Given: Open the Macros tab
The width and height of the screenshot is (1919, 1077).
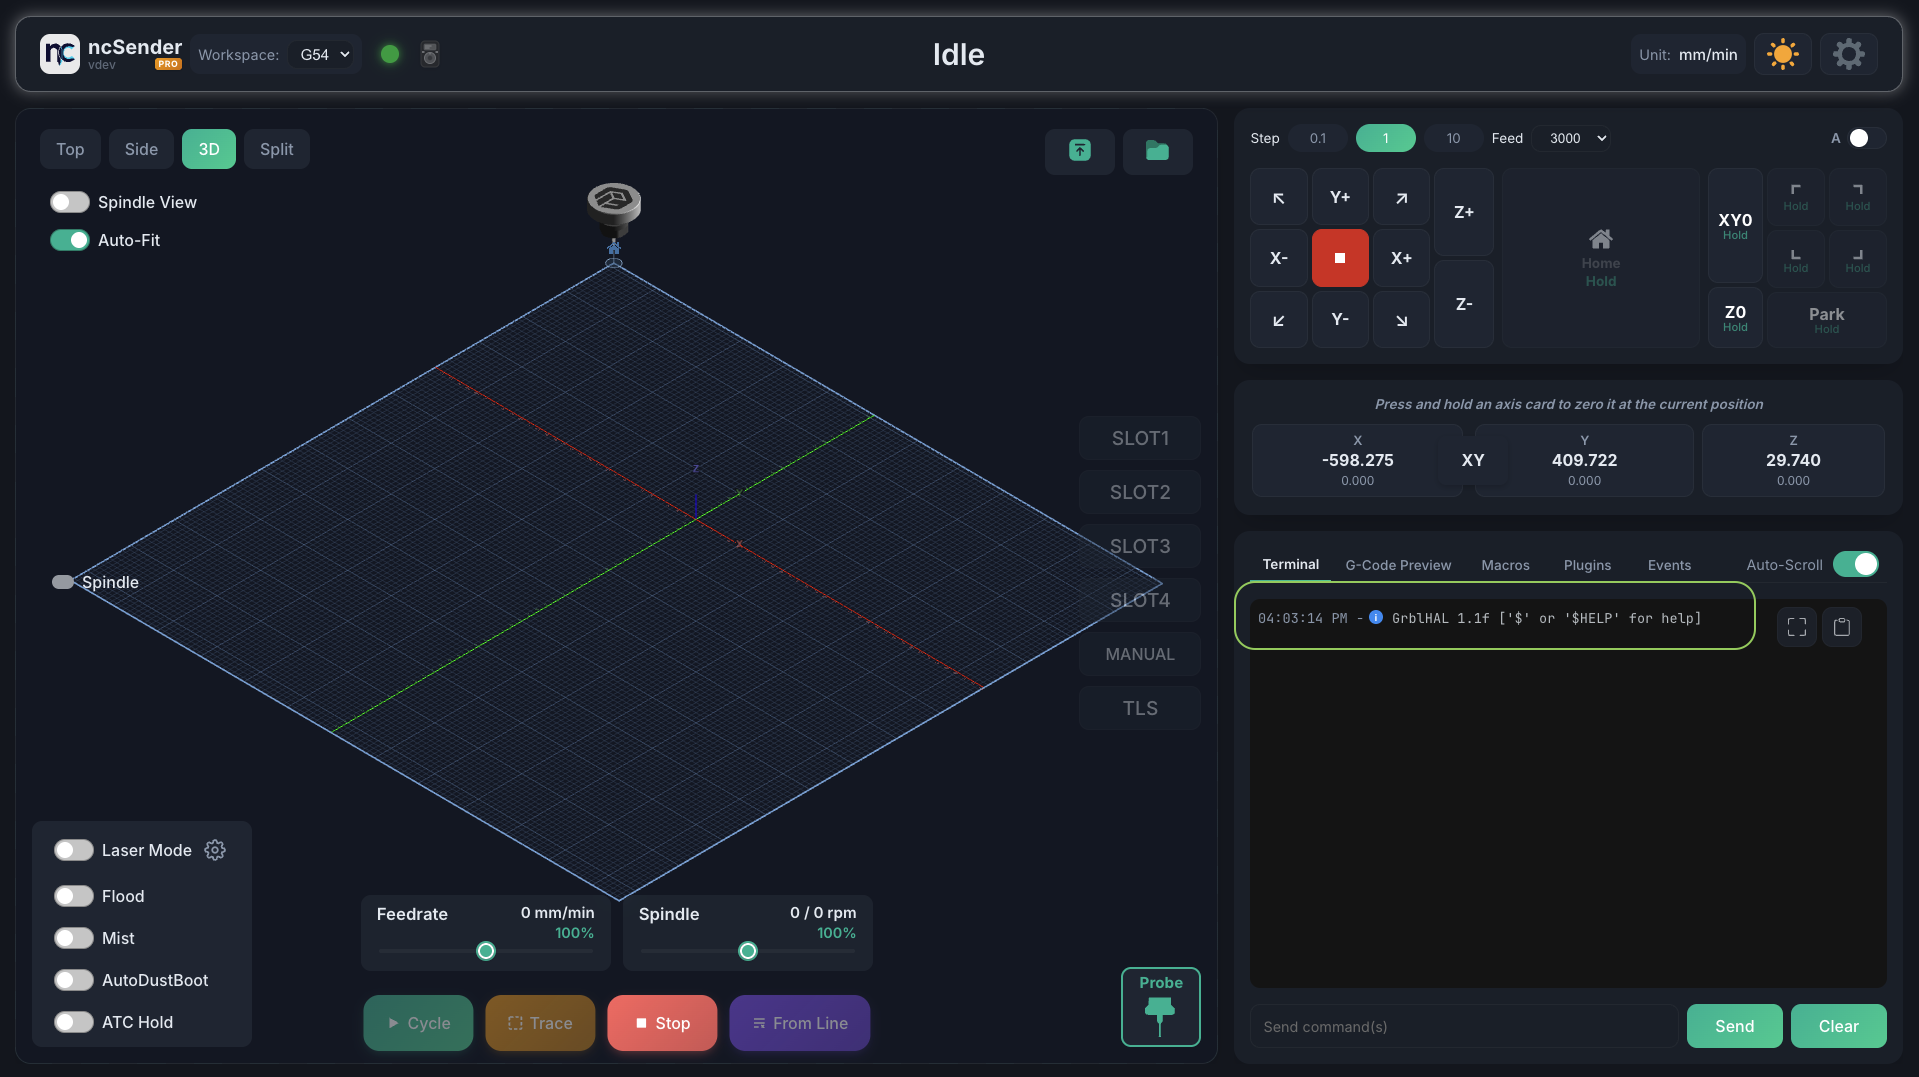Looking at the screenshot, I should (x=1505, y=565).
